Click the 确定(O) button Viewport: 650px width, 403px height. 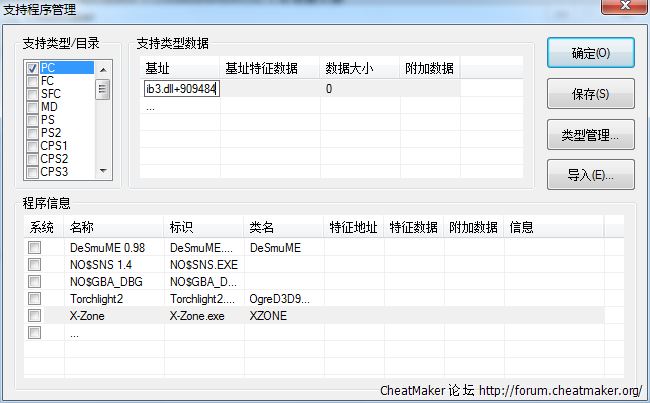pos(589,53)
